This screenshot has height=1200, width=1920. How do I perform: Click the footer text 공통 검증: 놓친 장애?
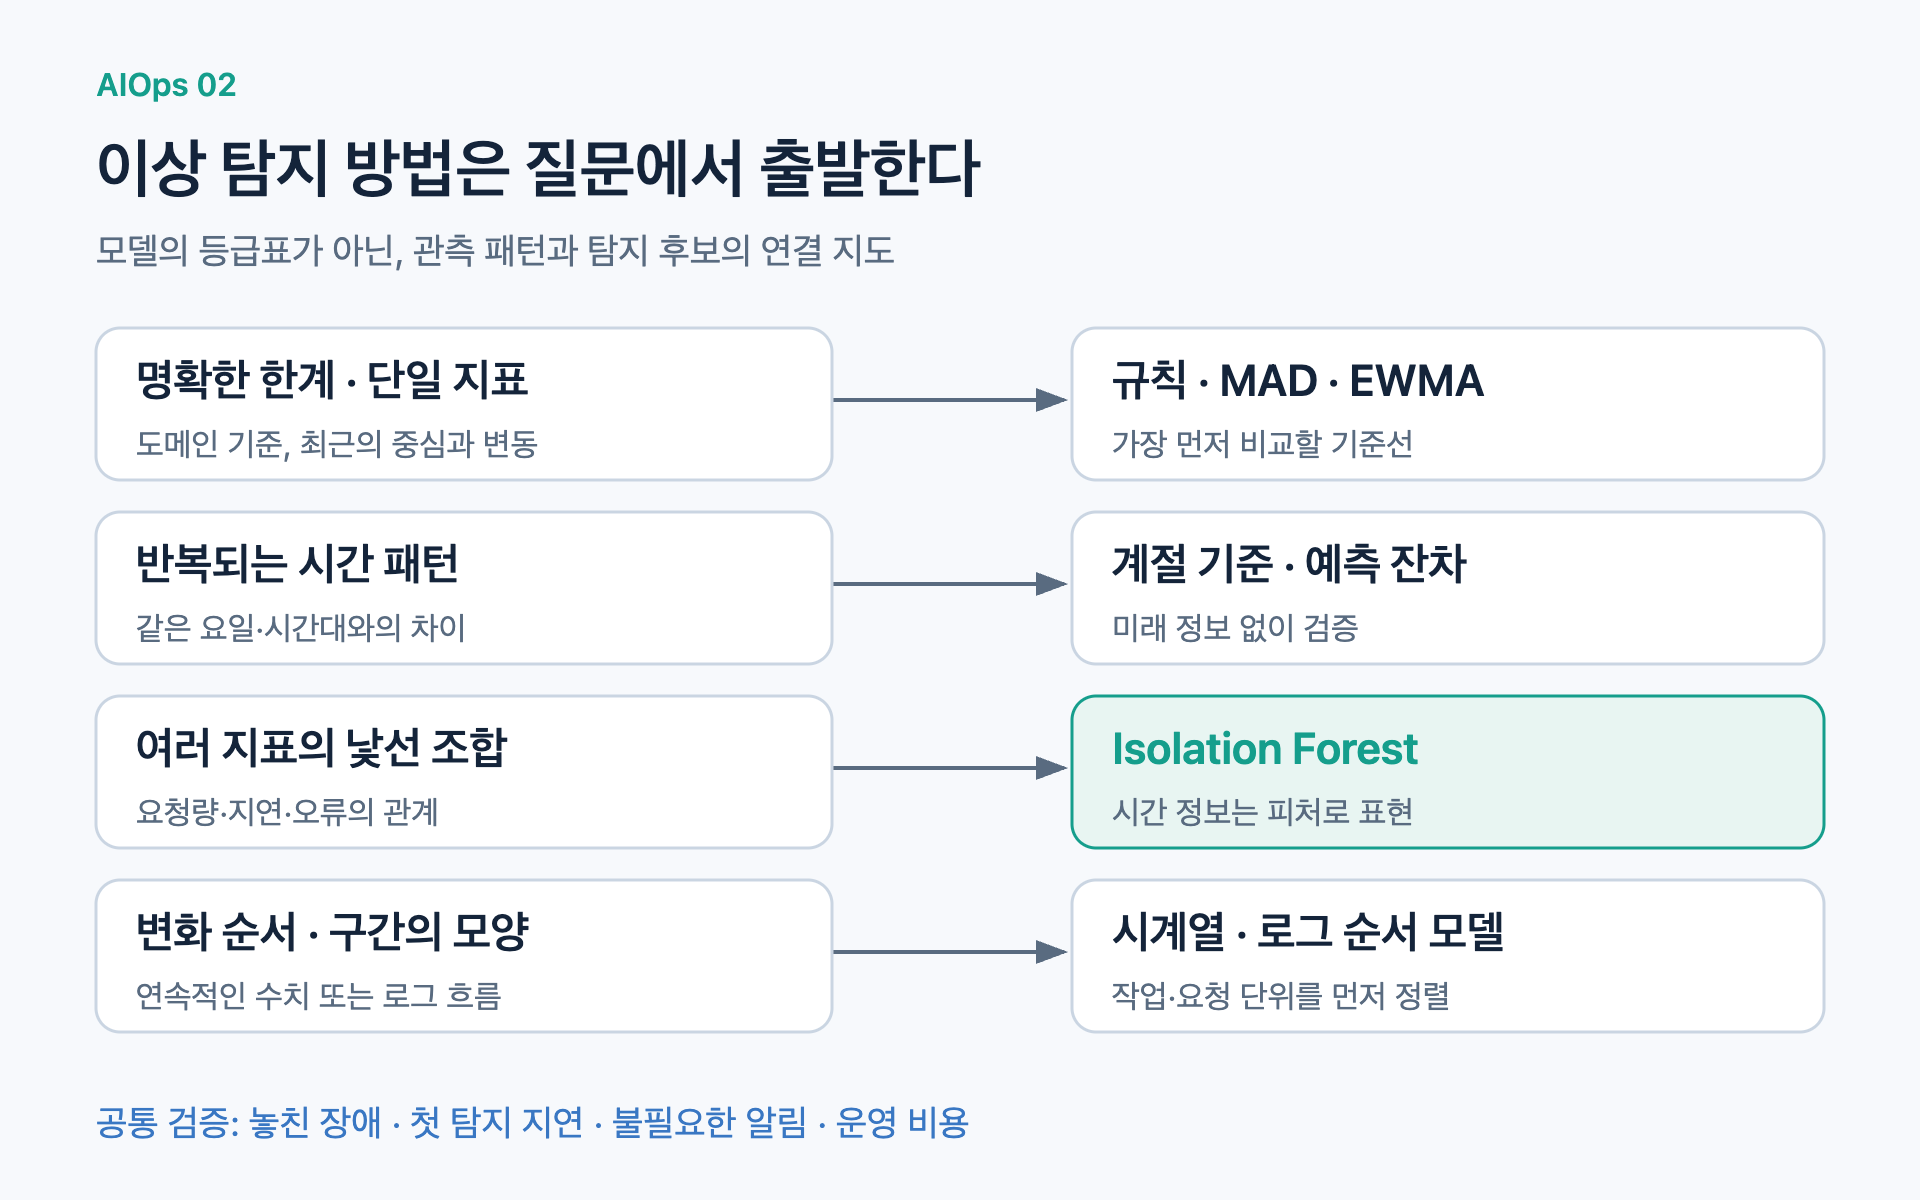[239, 1122]
